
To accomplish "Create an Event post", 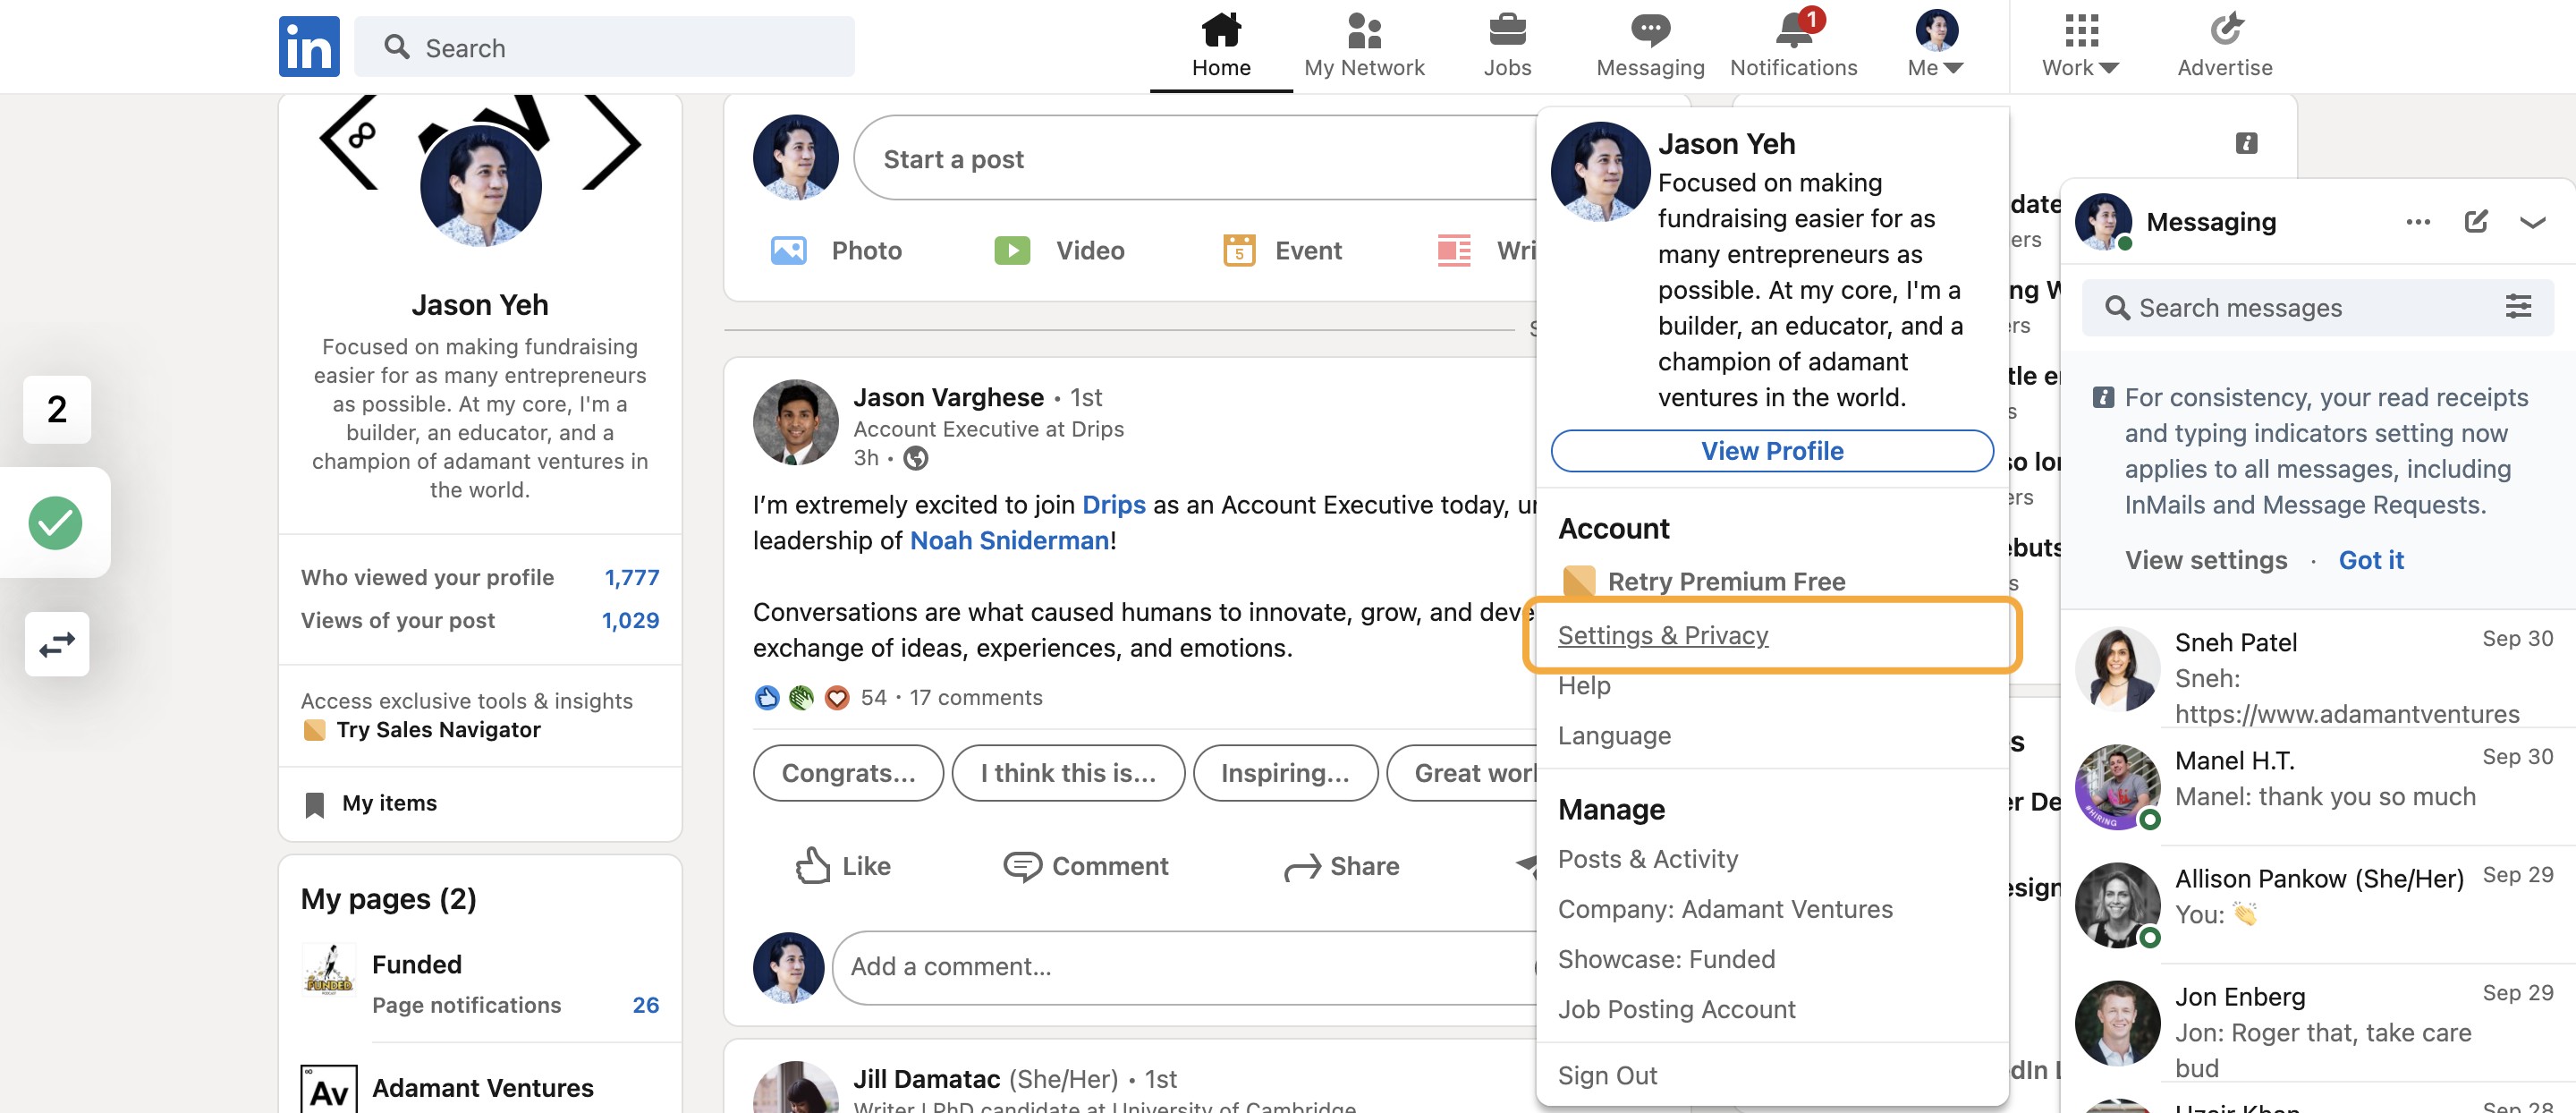I will pyautogui.click(x=1282, y=250).
